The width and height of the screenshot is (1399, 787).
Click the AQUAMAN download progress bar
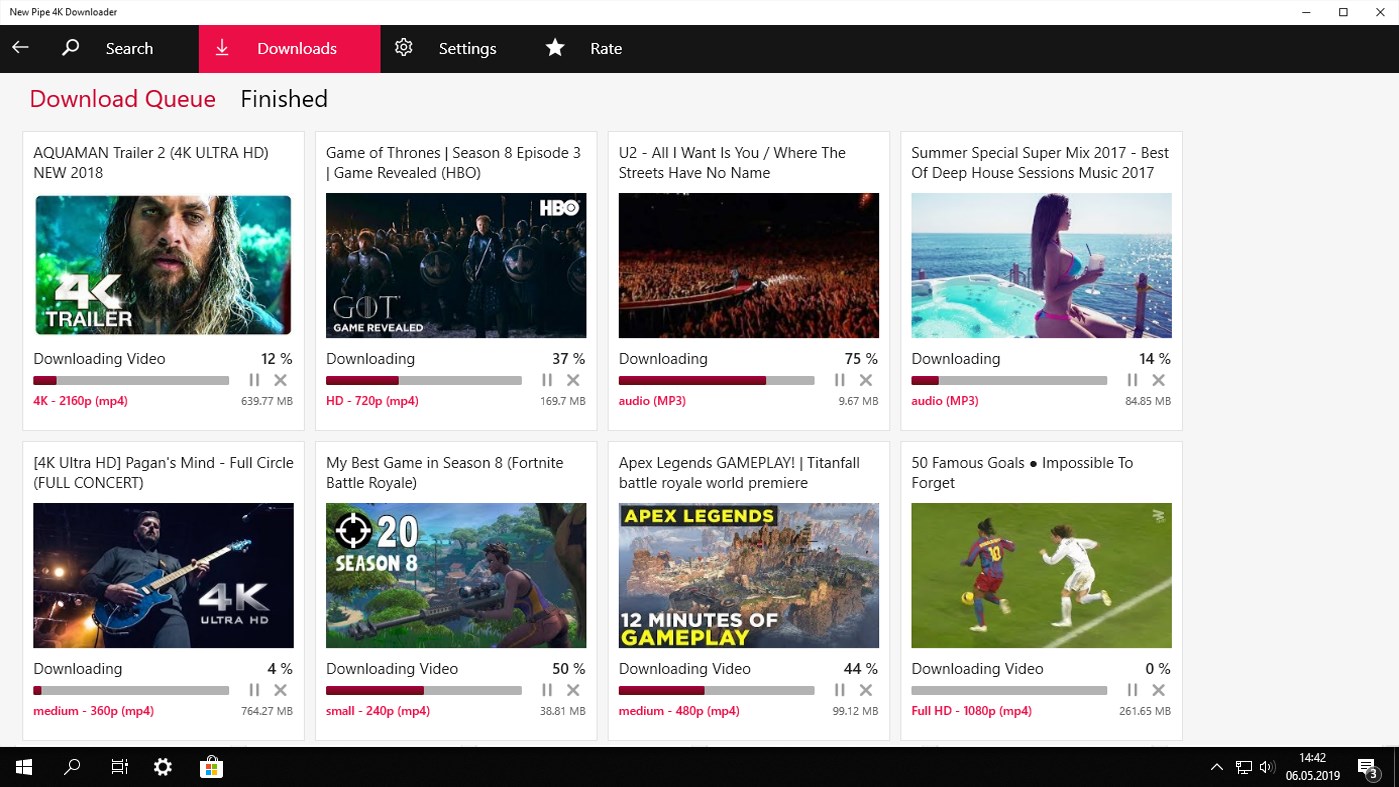coord(131,380)
